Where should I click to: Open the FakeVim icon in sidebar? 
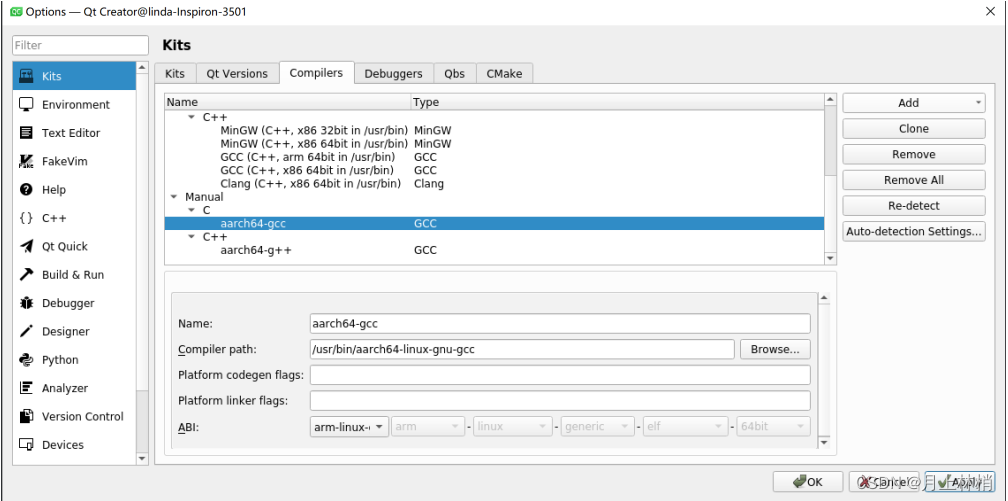click(x=26, y=161)
